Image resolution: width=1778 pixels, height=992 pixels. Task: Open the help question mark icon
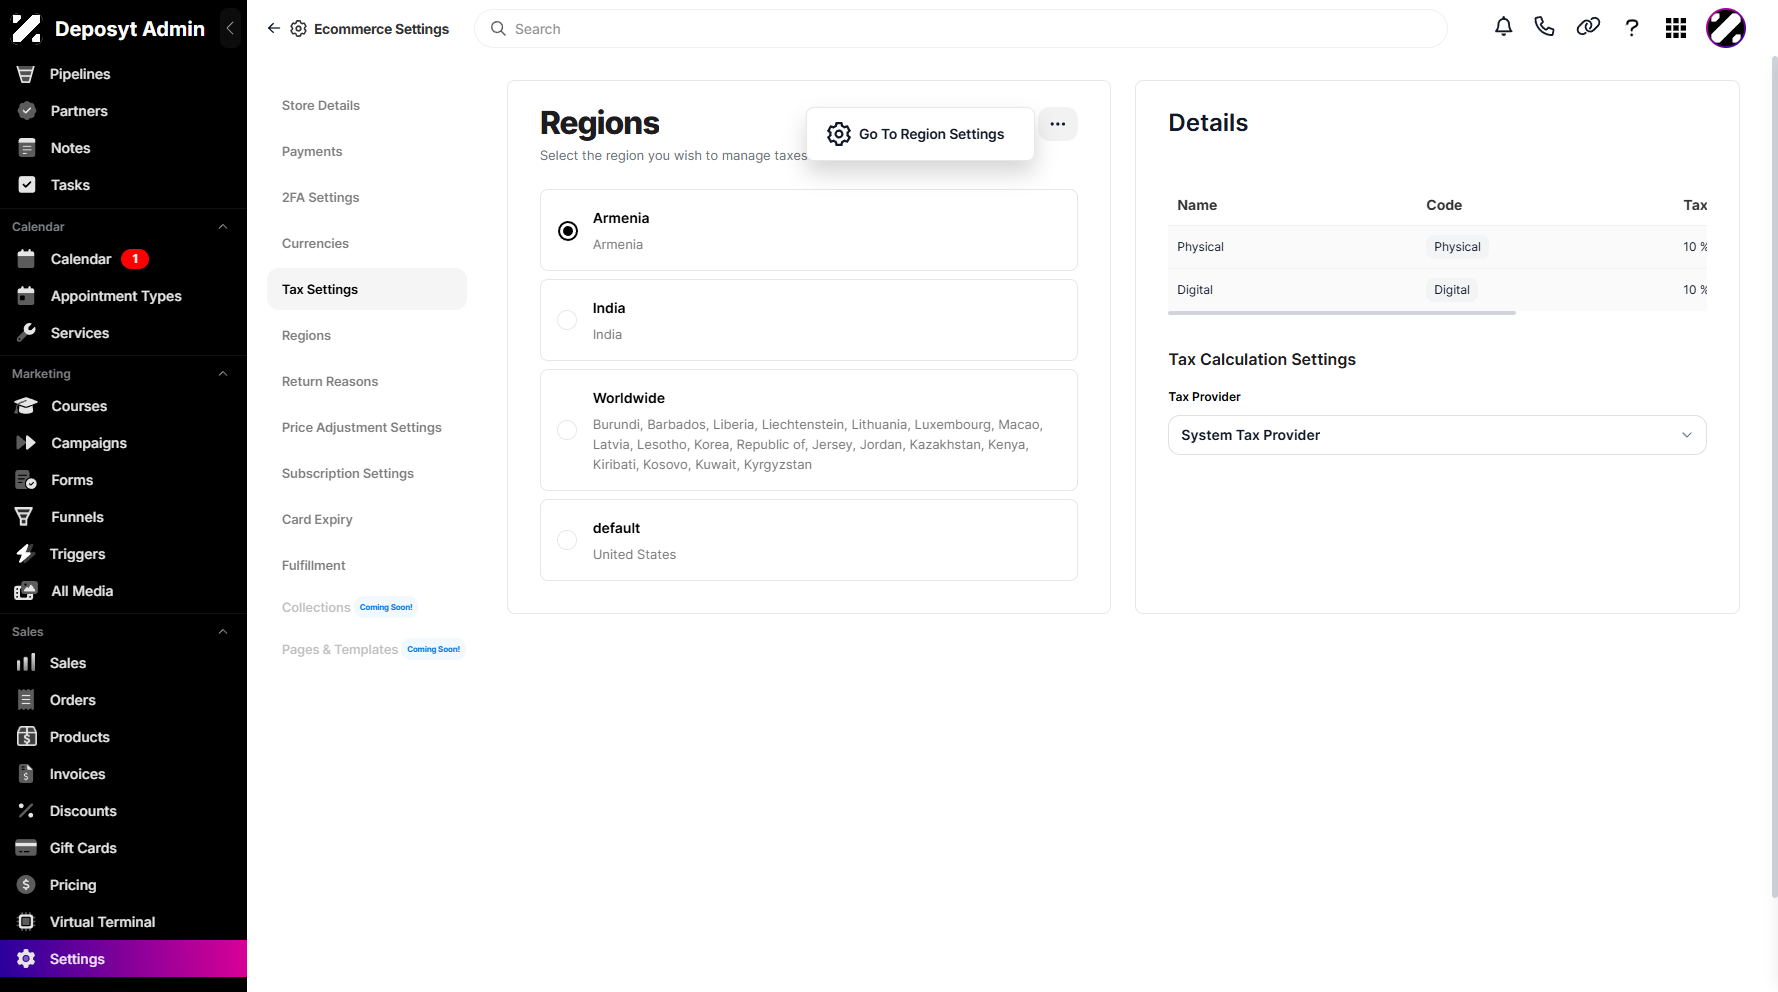pos(1632,28)
